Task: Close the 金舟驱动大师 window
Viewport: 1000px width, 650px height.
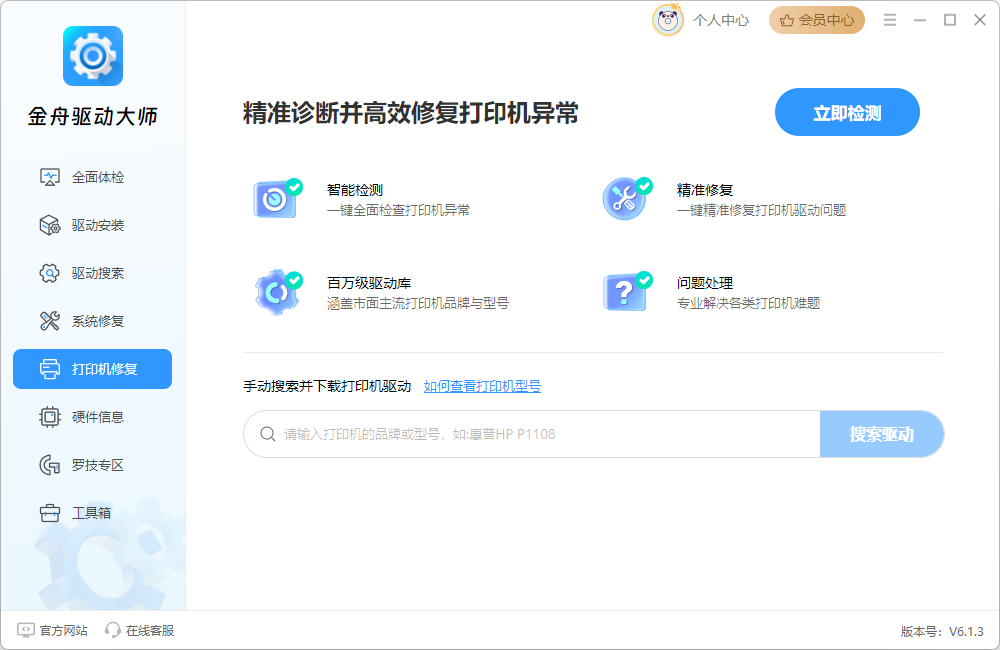Action: 980,20
